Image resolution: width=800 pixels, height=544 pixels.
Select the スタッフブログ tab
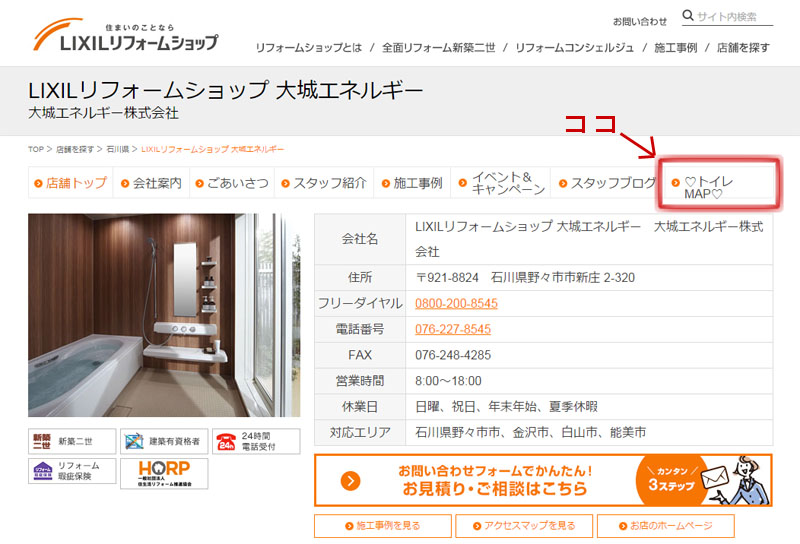(606, 183)
